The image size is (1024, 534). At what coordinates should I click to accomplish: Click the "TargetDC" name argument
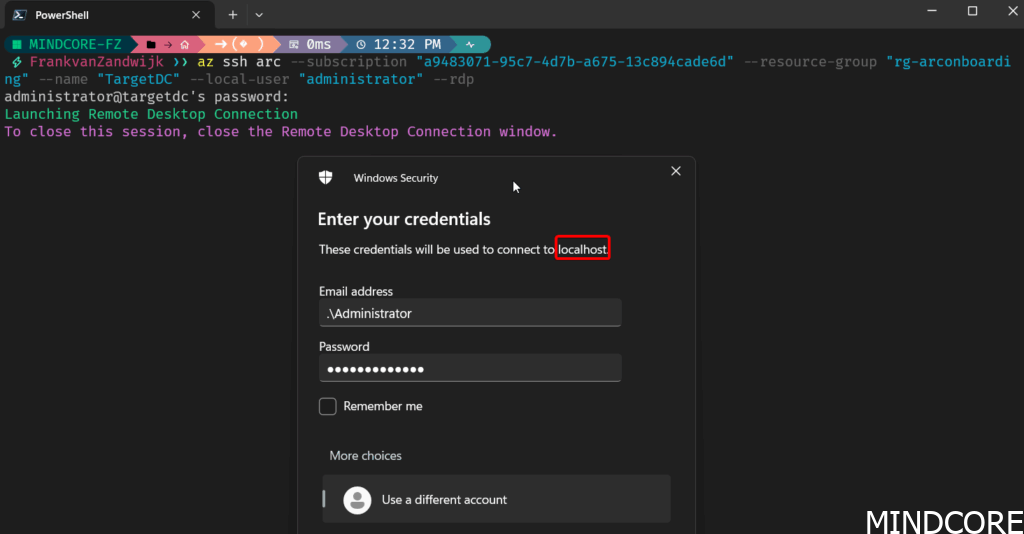pyautogui.click(x=138, y=80)
